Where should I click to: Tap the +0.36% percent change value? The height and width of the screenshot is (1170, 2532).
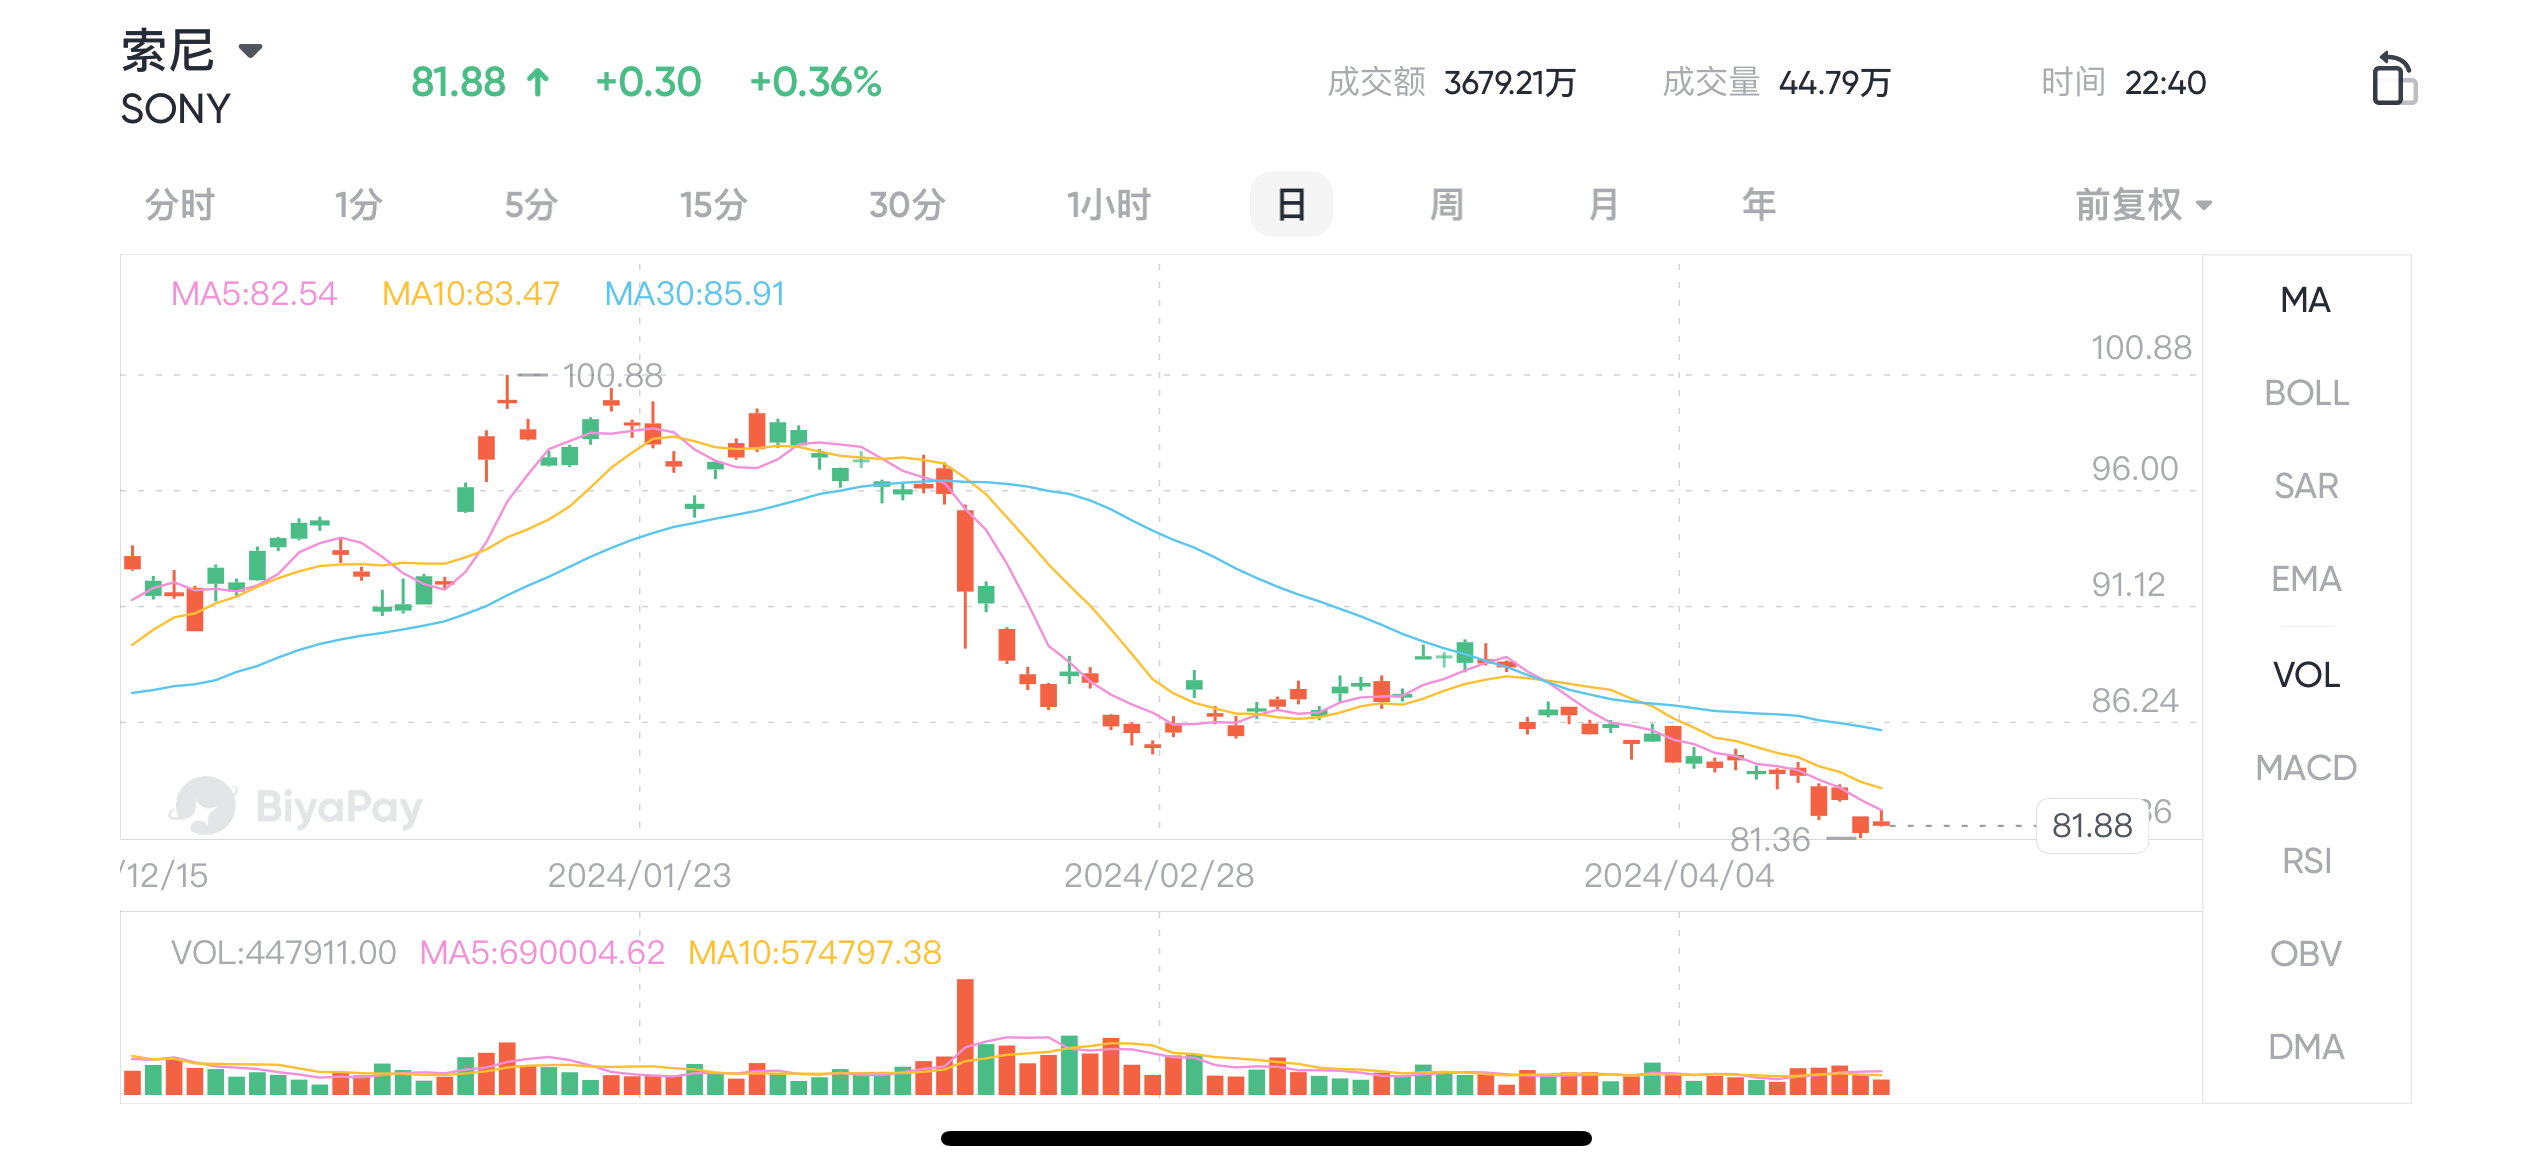[815, 82]
